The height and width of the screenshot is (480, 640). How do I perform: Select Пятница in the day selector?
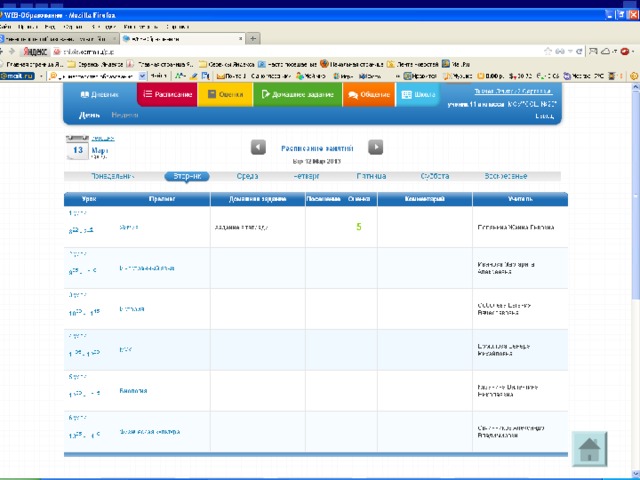click(x=371, y=176)
